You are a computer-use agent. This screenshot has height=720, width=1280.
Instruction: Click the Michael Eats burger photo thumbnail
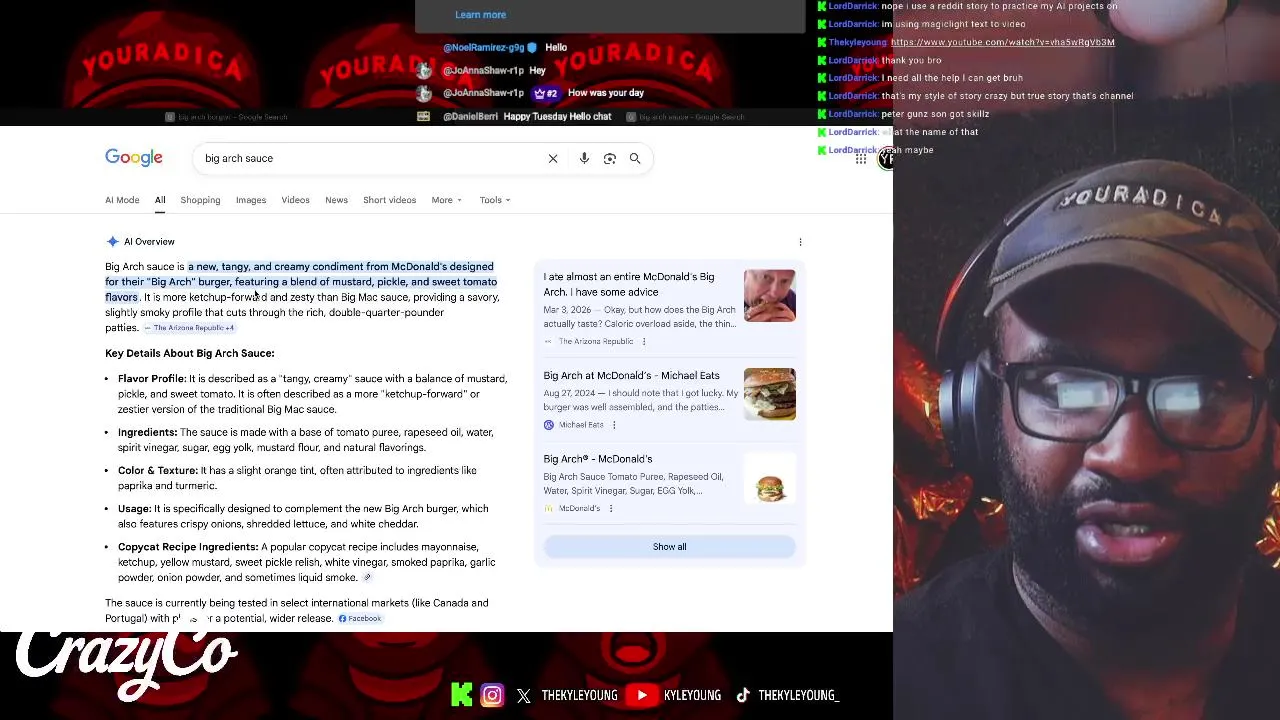770,394
